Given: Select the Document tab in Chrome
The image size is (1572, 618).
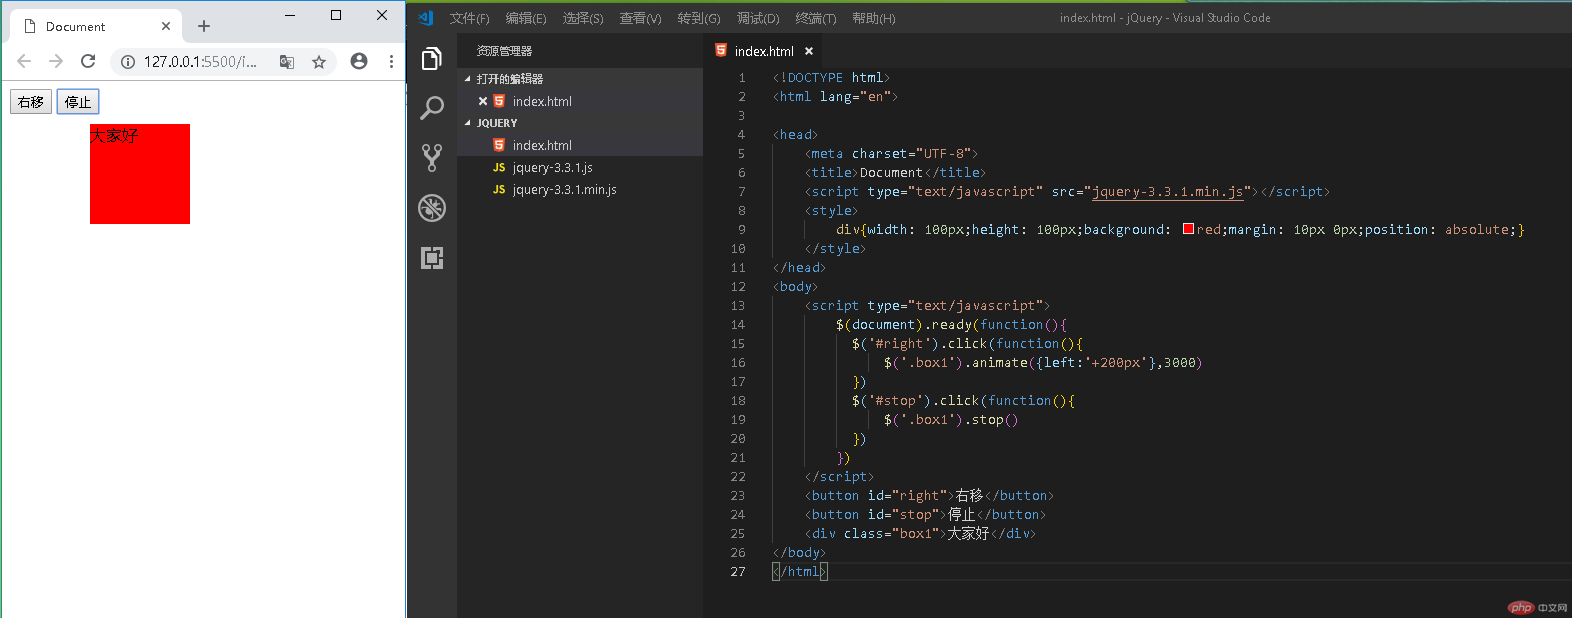Looking at the screenshot, I should pyautogui.click(x=96, y=26).
